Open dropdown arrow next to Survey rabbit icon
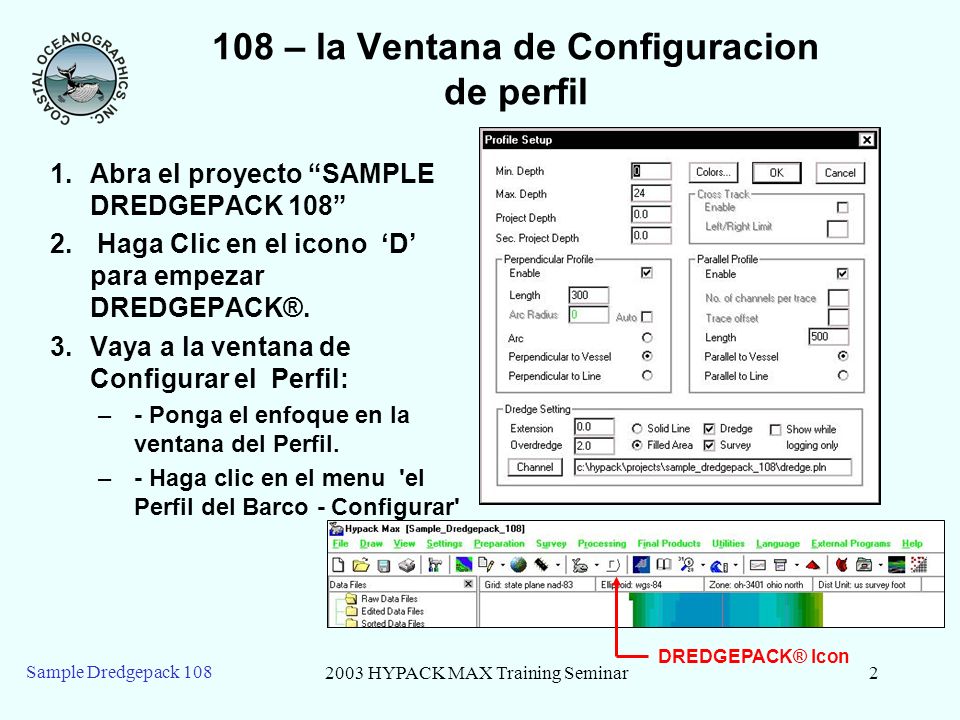Screen dimensions: 960x720 [x=596, y=565]
